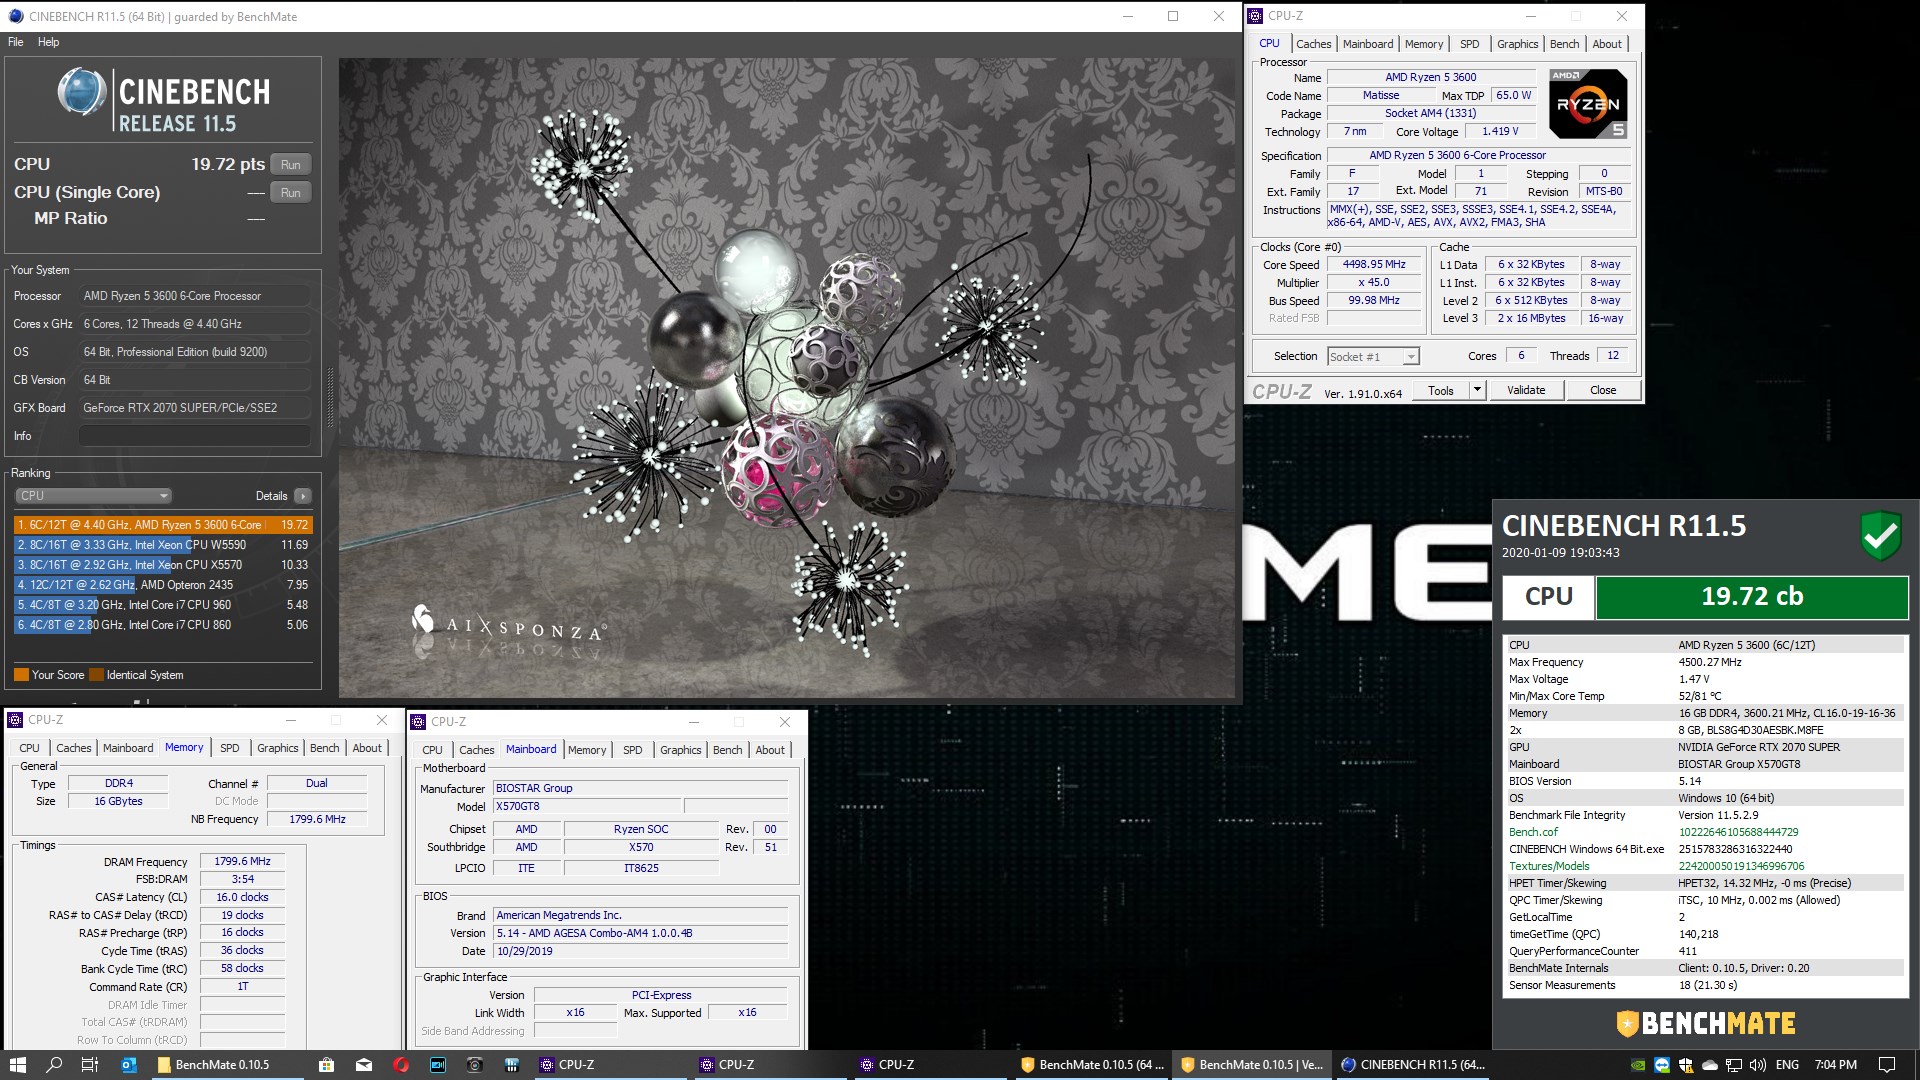Switch to Caches tab in top CPU-Z
1920x1080 pixels.
(x=1313, y=44)
